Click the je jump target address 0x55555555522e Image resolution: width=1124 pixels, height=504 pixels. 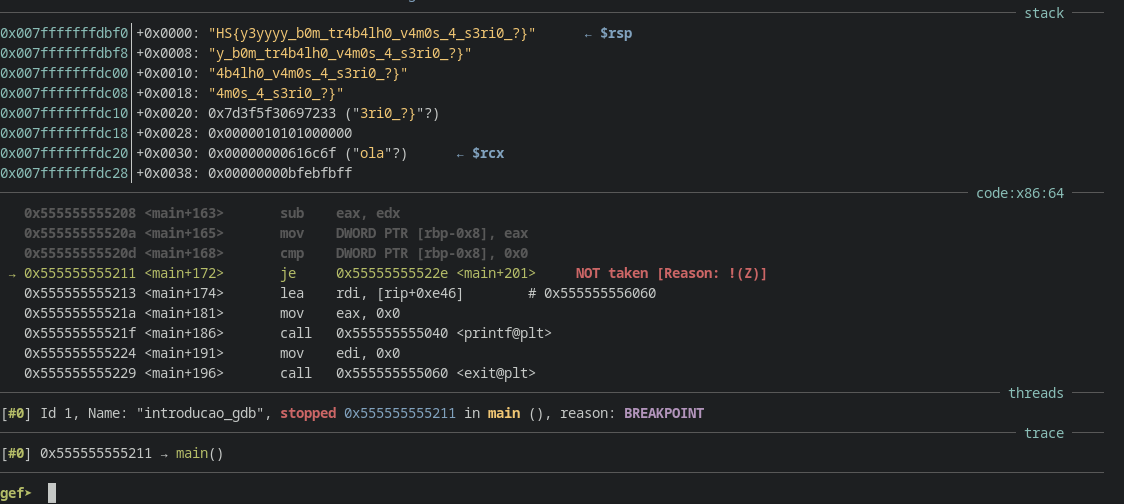pyautogui.click(x=391, y=273)
